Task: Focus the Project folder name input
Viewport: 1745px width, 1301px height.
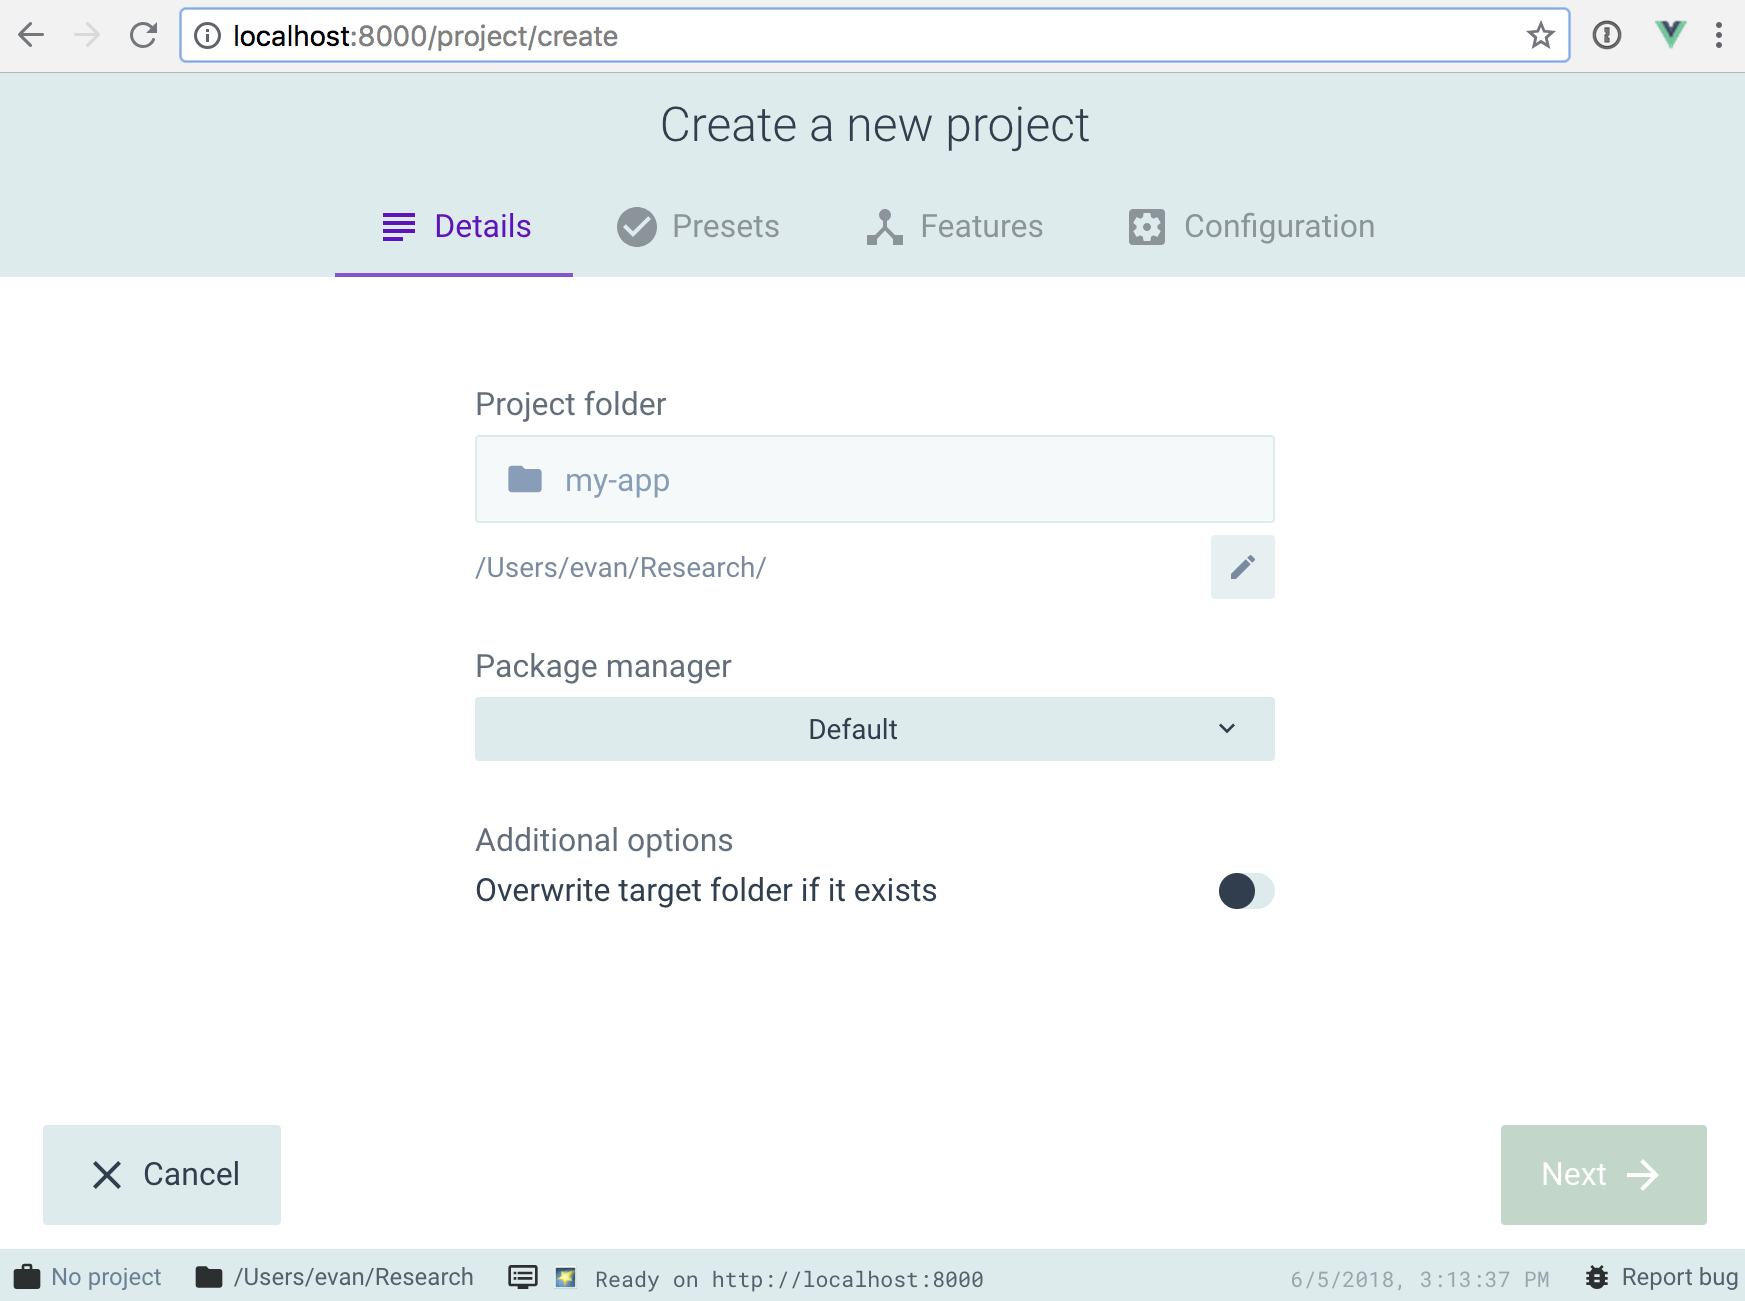Action: pos(875,479)
